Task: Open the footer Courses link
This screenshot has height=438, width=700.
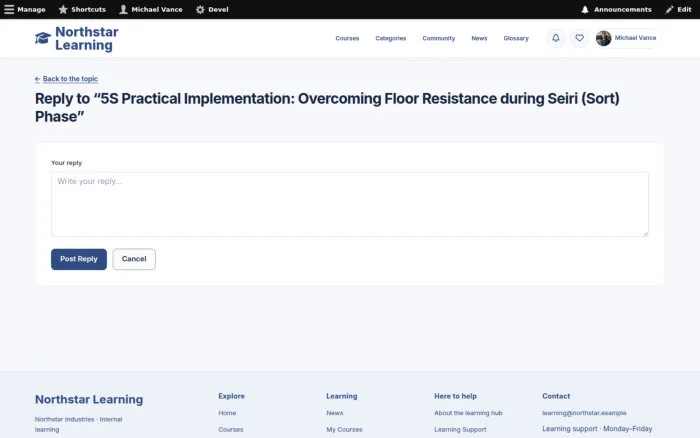Action: pos(231,430)
